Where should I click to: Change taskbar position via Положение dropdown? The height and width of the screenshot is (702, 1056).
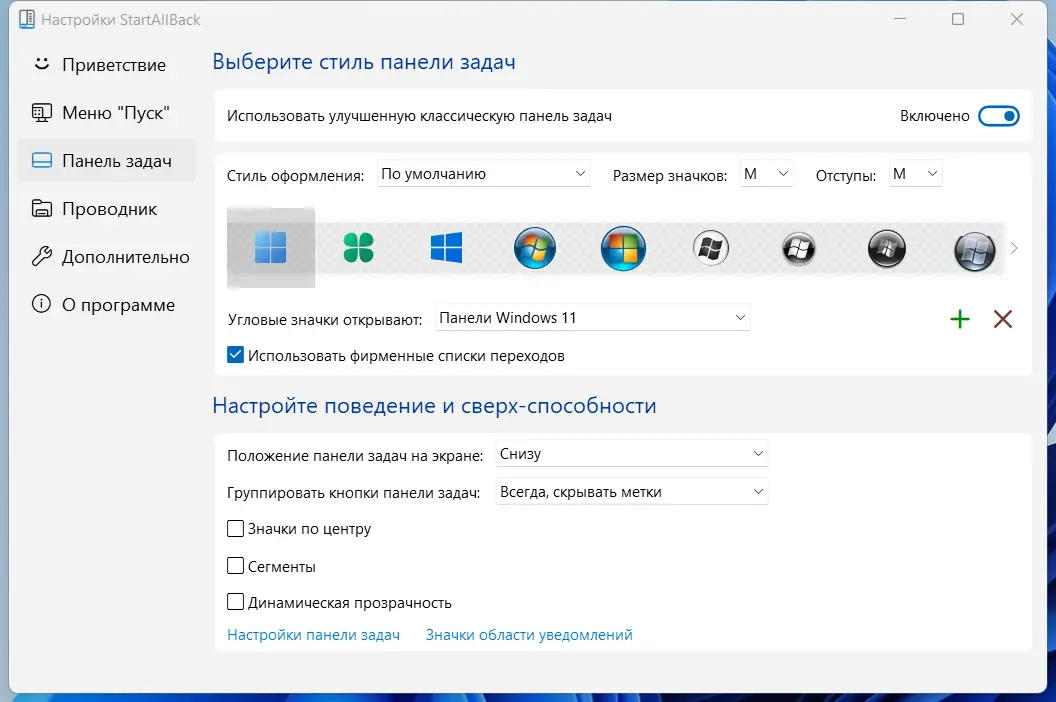pos(631,453)
